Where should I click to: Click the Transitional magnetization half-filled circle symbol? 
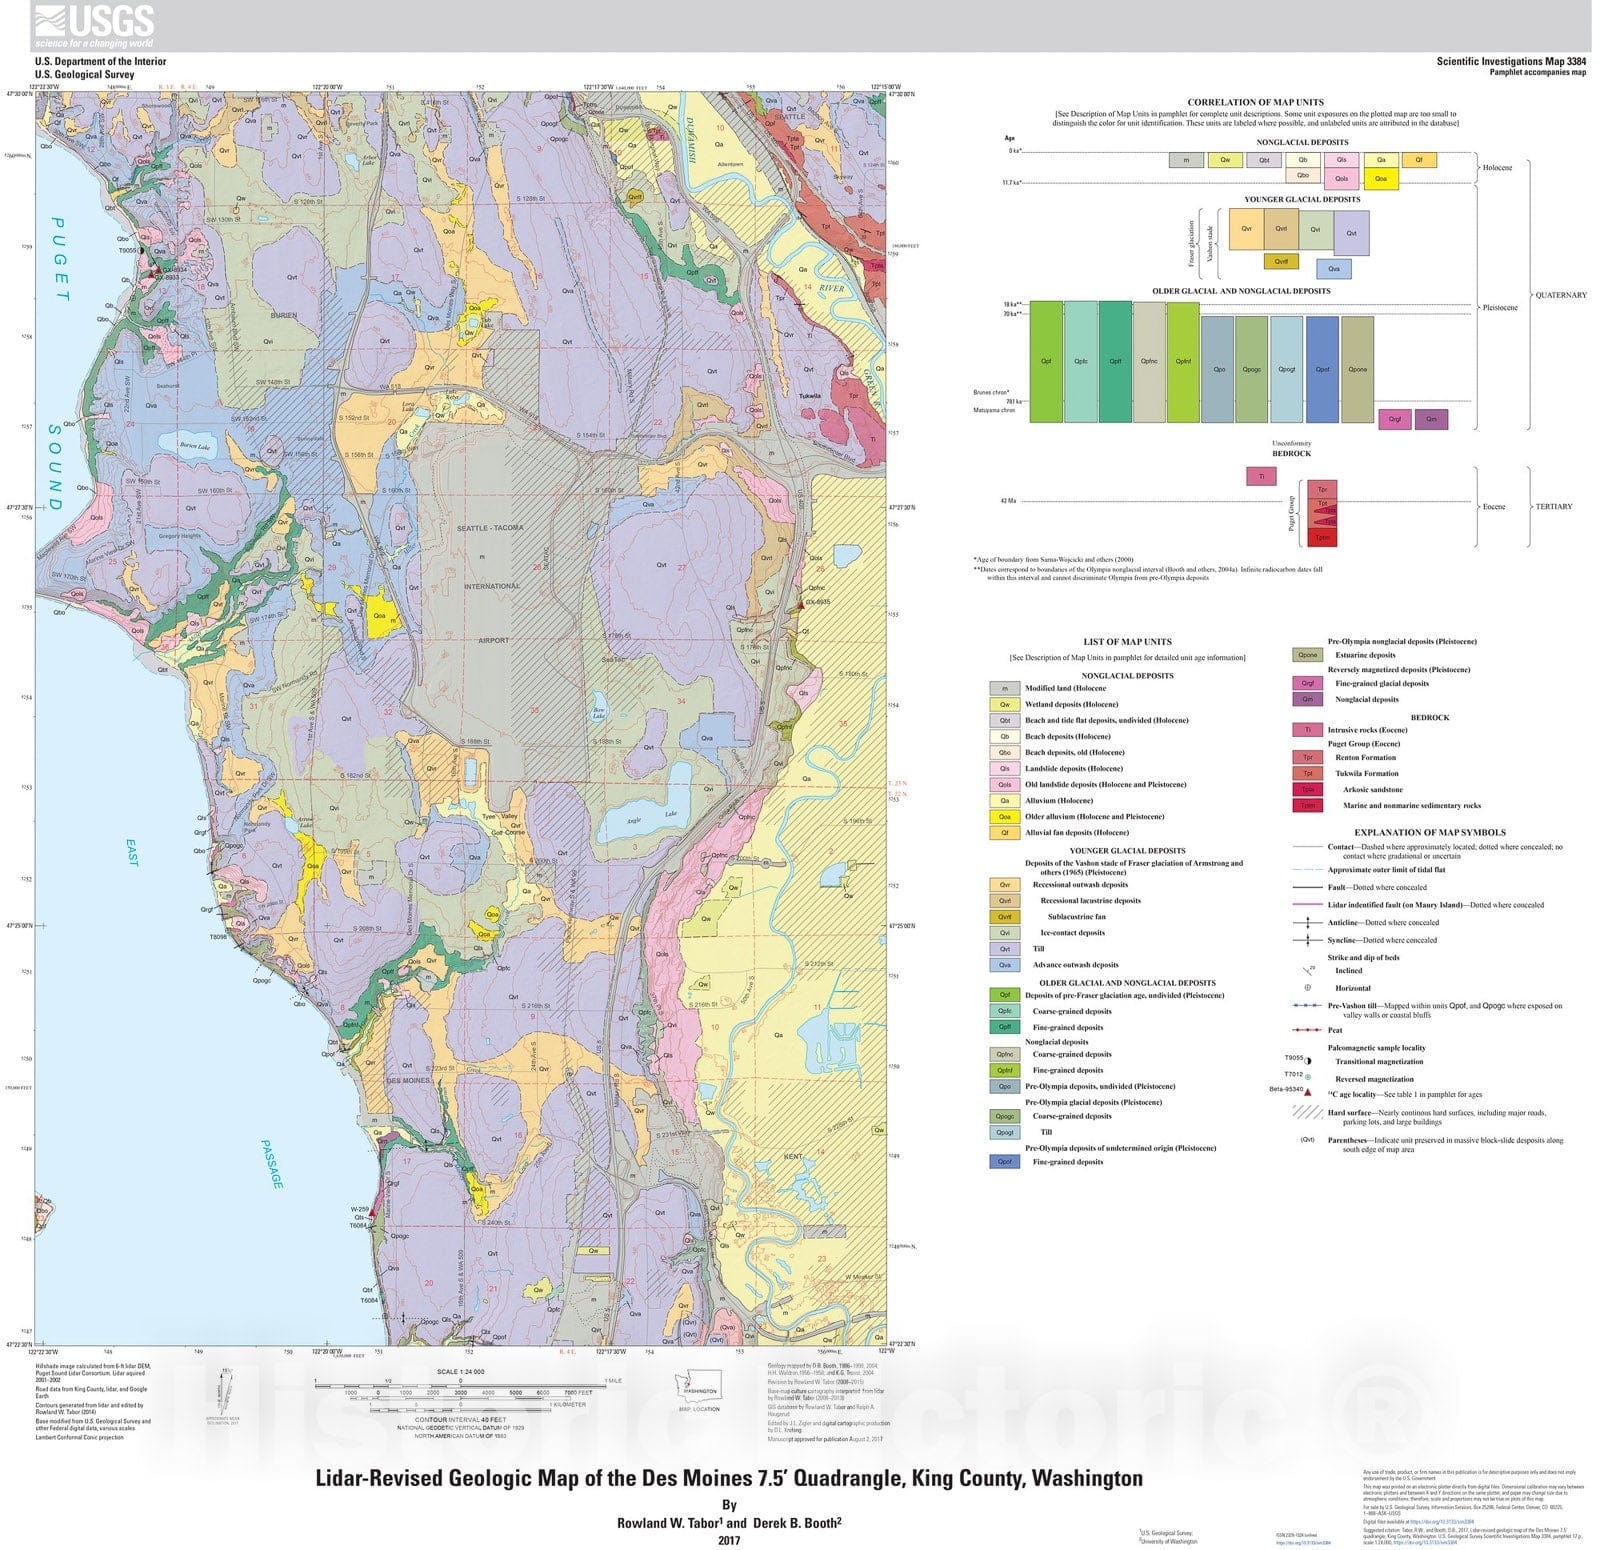pyautogui.click(x=1307, y=1059)
